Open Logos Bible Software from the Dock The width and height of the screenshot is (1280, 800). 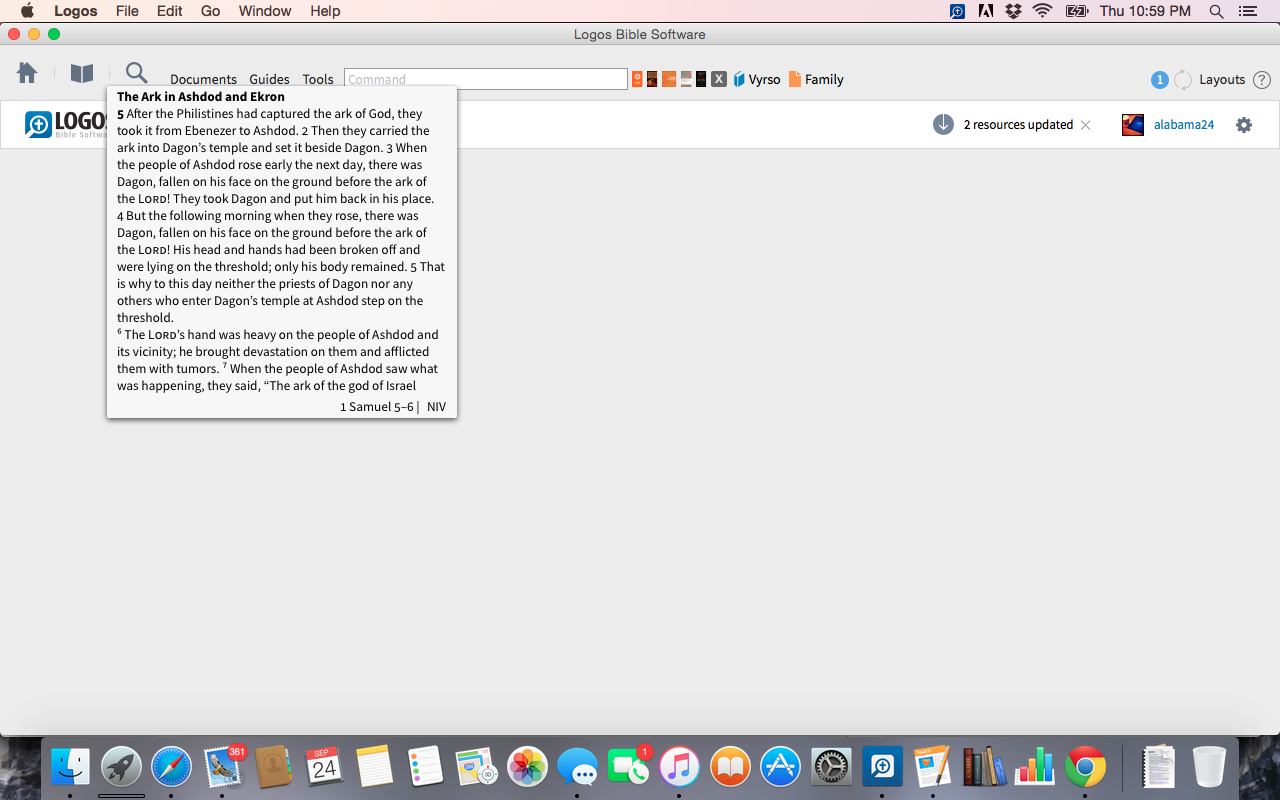(x=882, y=768)
